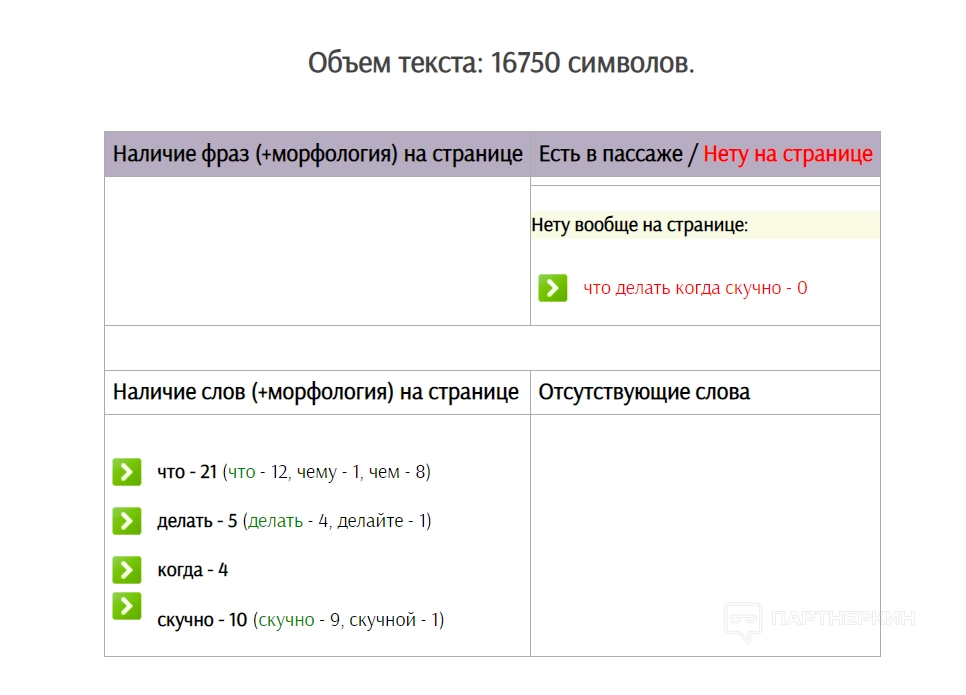Click word count 'когда - 4'
Image resolution: width=966 pixels, height=695 pixels.
click(x=192, y=570)
